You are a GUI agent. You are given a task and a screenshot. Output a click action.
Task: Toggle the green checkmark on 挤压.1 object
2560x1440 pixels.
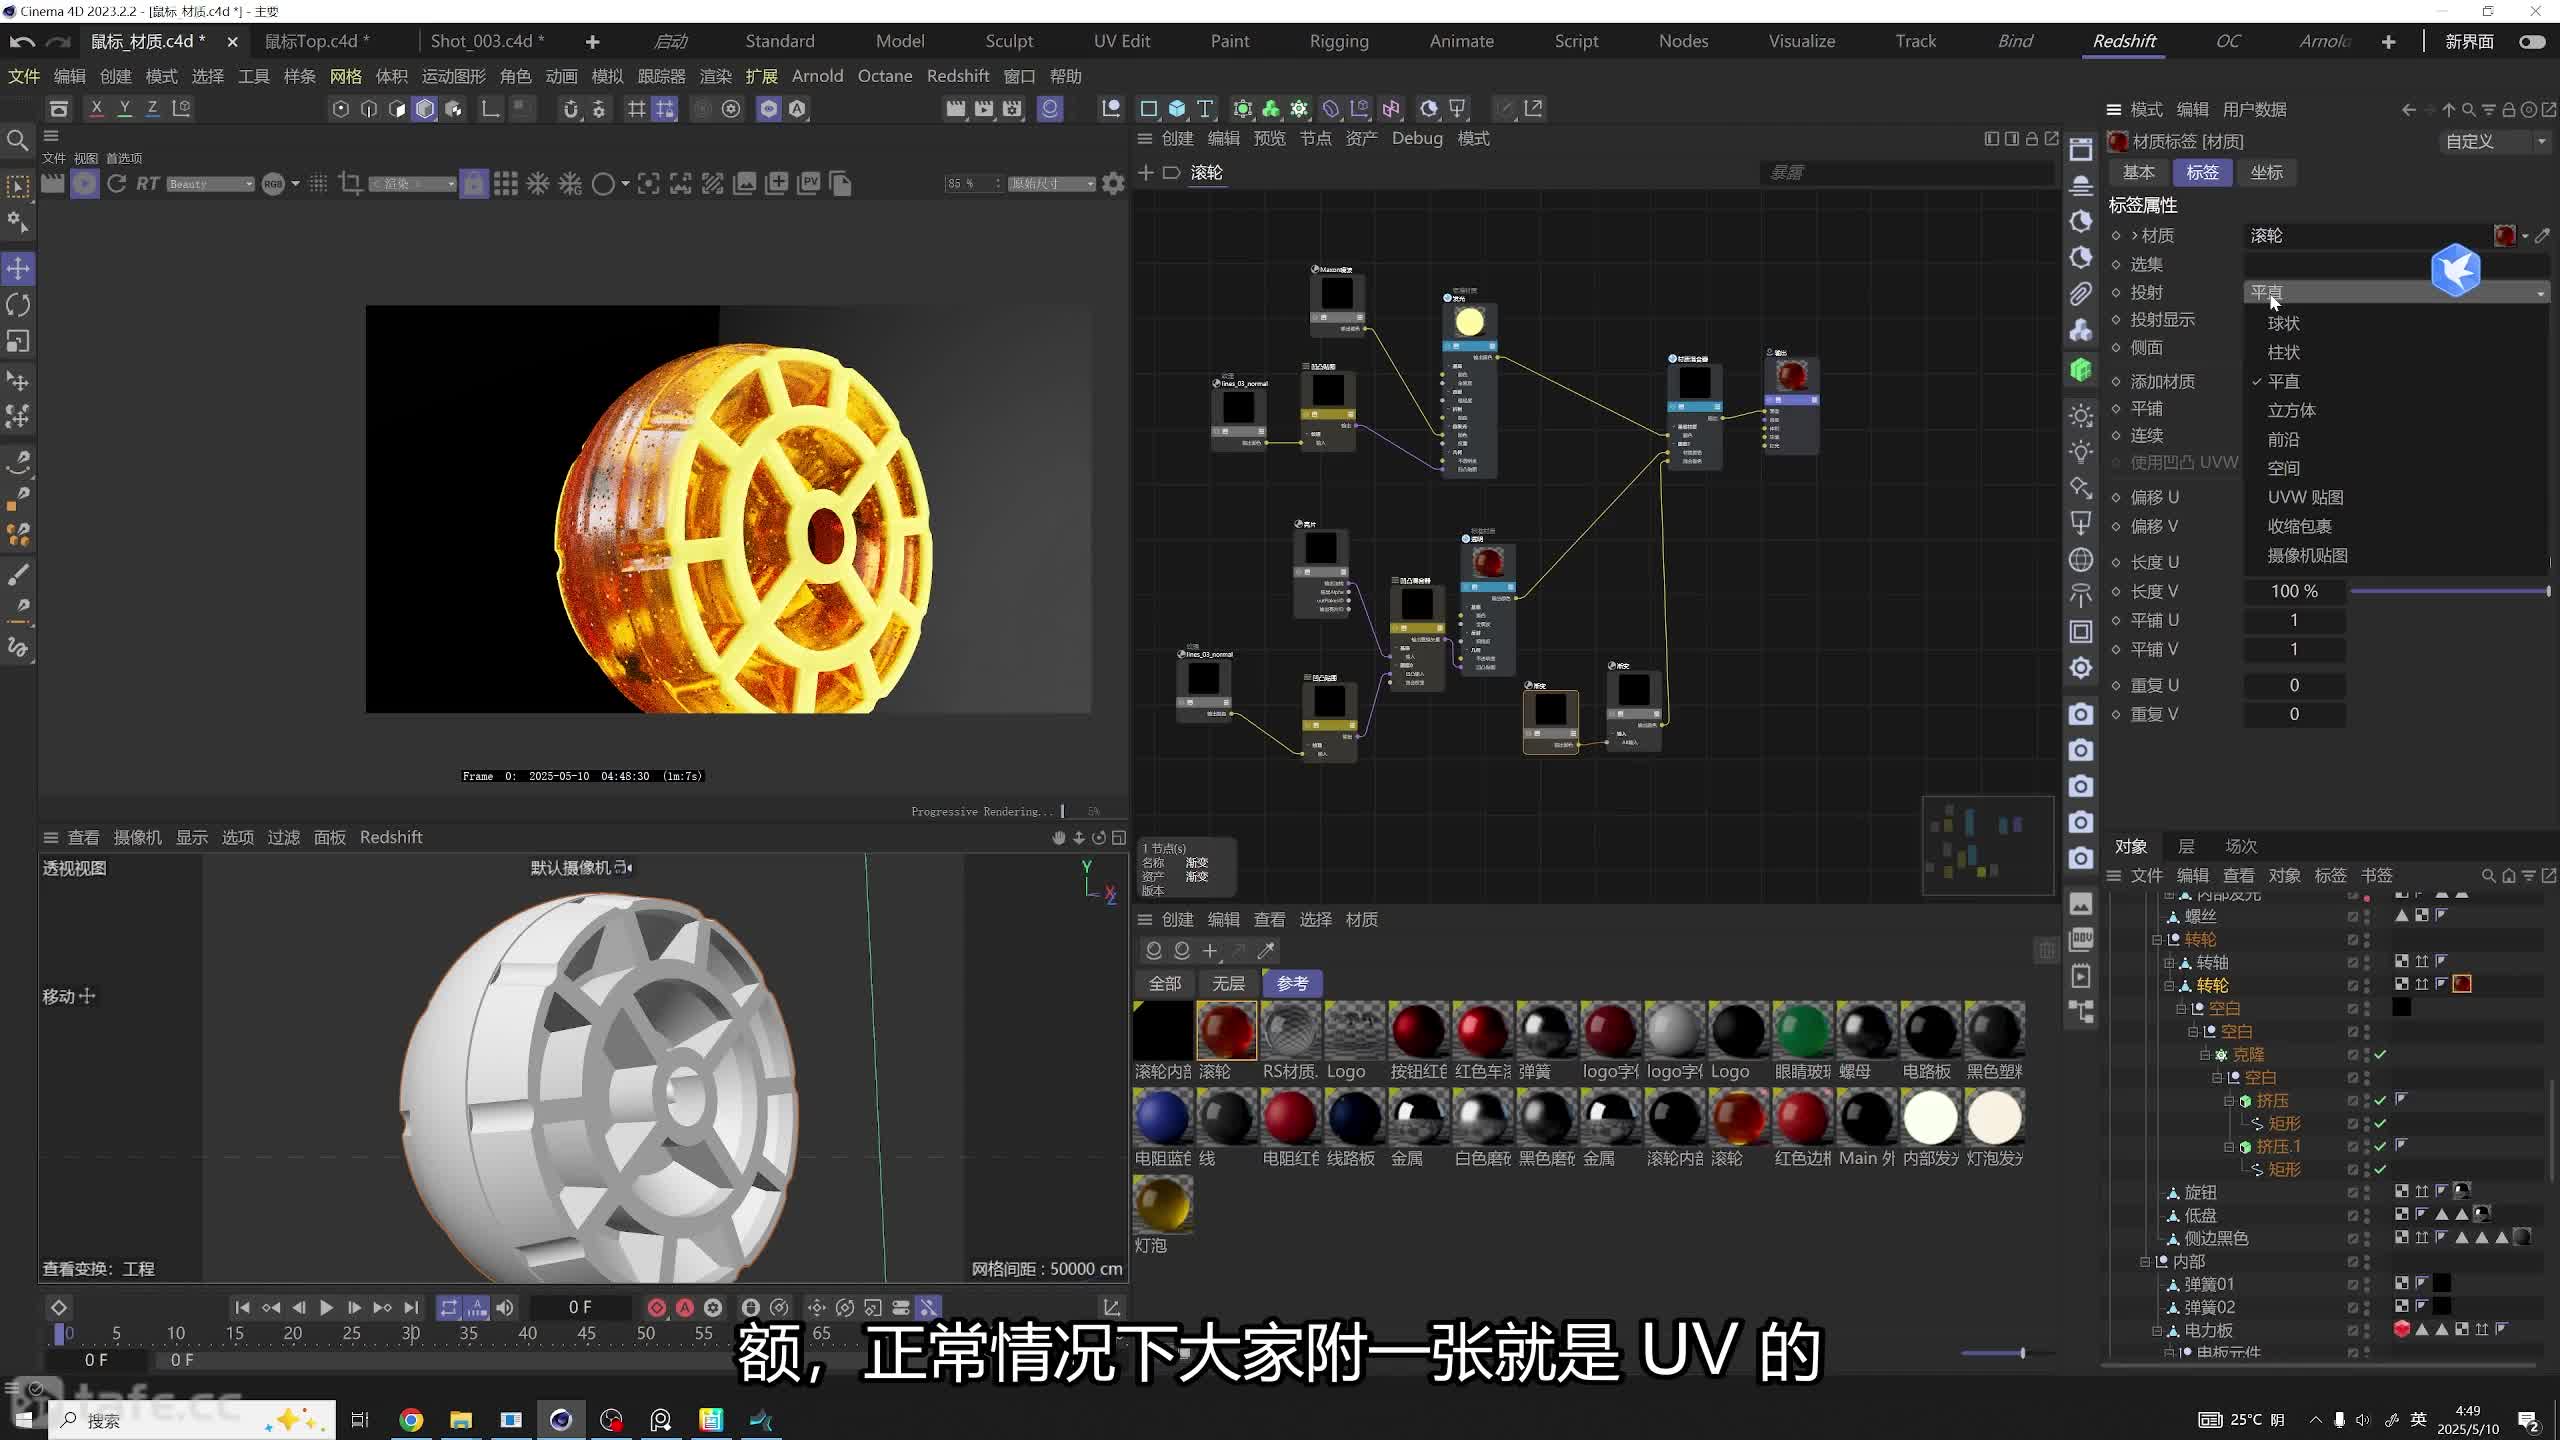click(x=2381, y=1146)
